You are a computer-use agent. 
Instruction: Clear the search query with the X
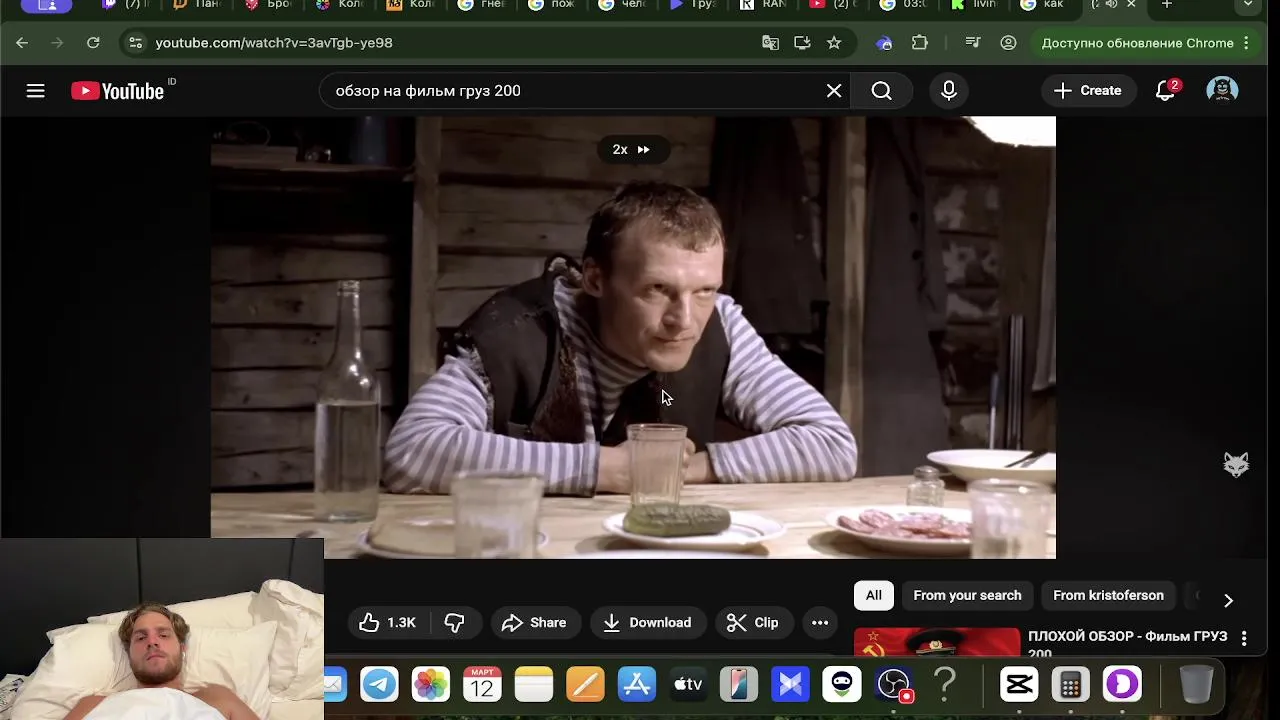tap(834, 91)
